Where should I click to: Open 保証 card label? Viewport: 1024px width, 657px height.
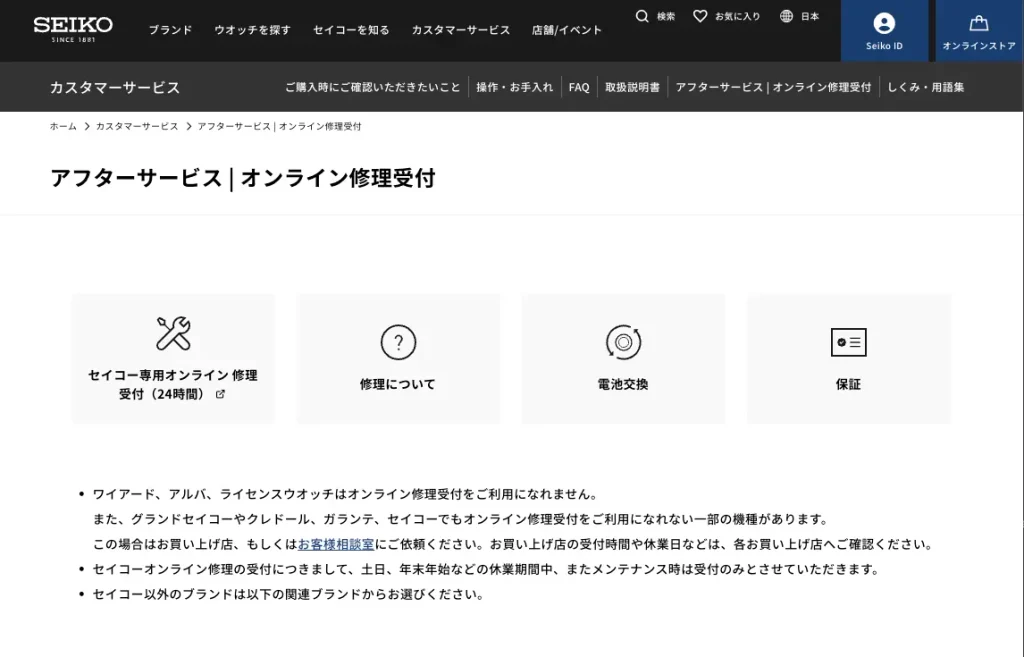[x=848, y=384]
